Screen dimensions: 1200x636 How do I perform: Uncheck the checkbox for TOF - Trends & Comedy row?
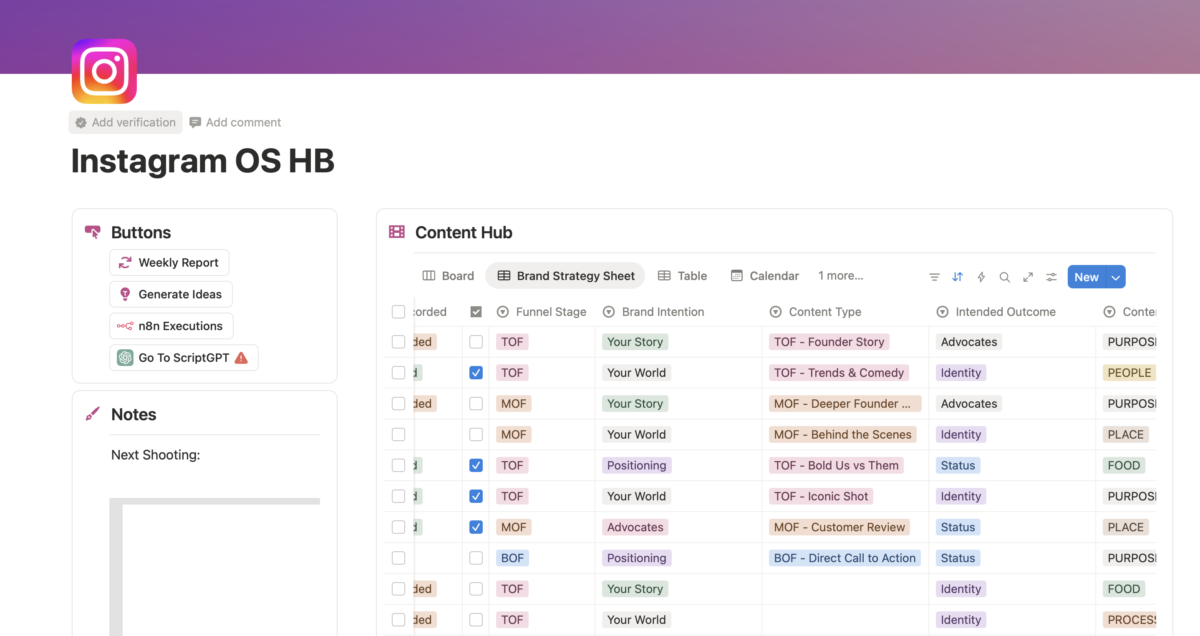(x=476, y=373)
